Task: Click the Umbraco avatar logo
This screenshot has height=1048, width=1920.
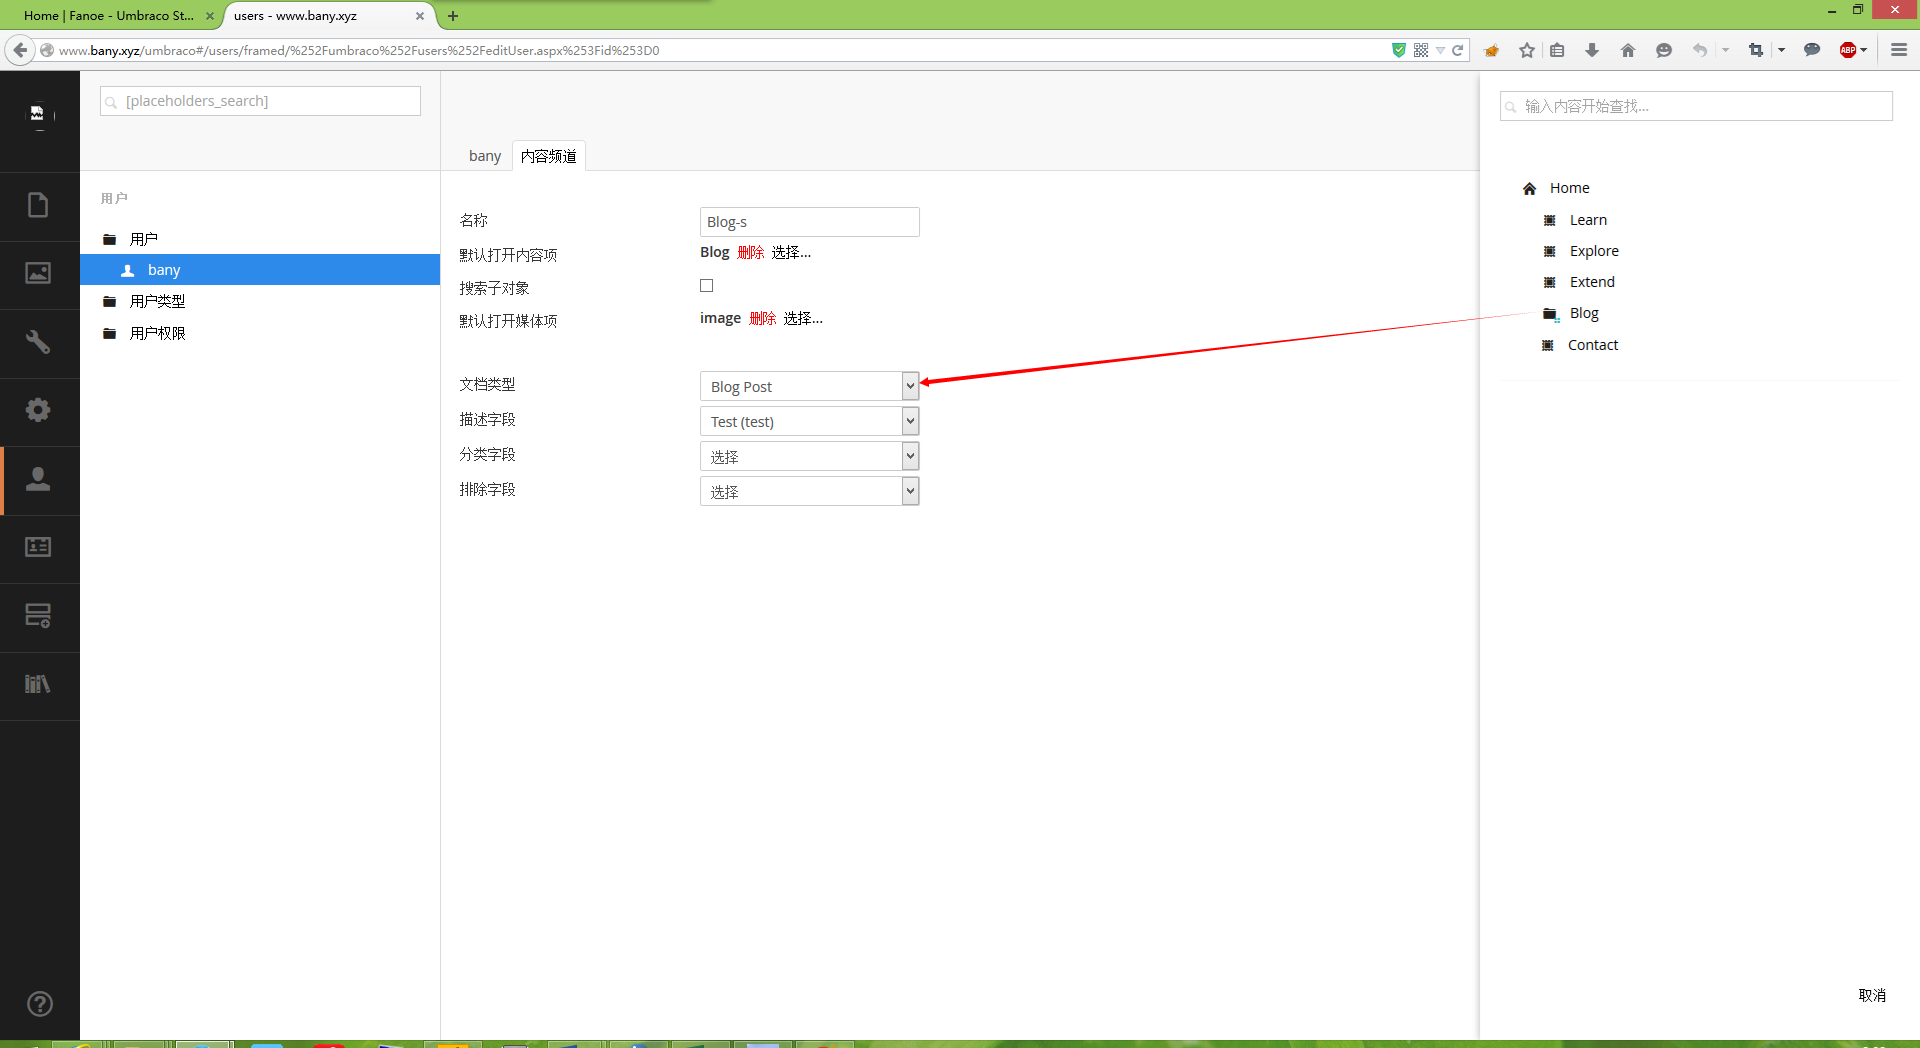Action: pyautogui.click(x=38, y=114)
